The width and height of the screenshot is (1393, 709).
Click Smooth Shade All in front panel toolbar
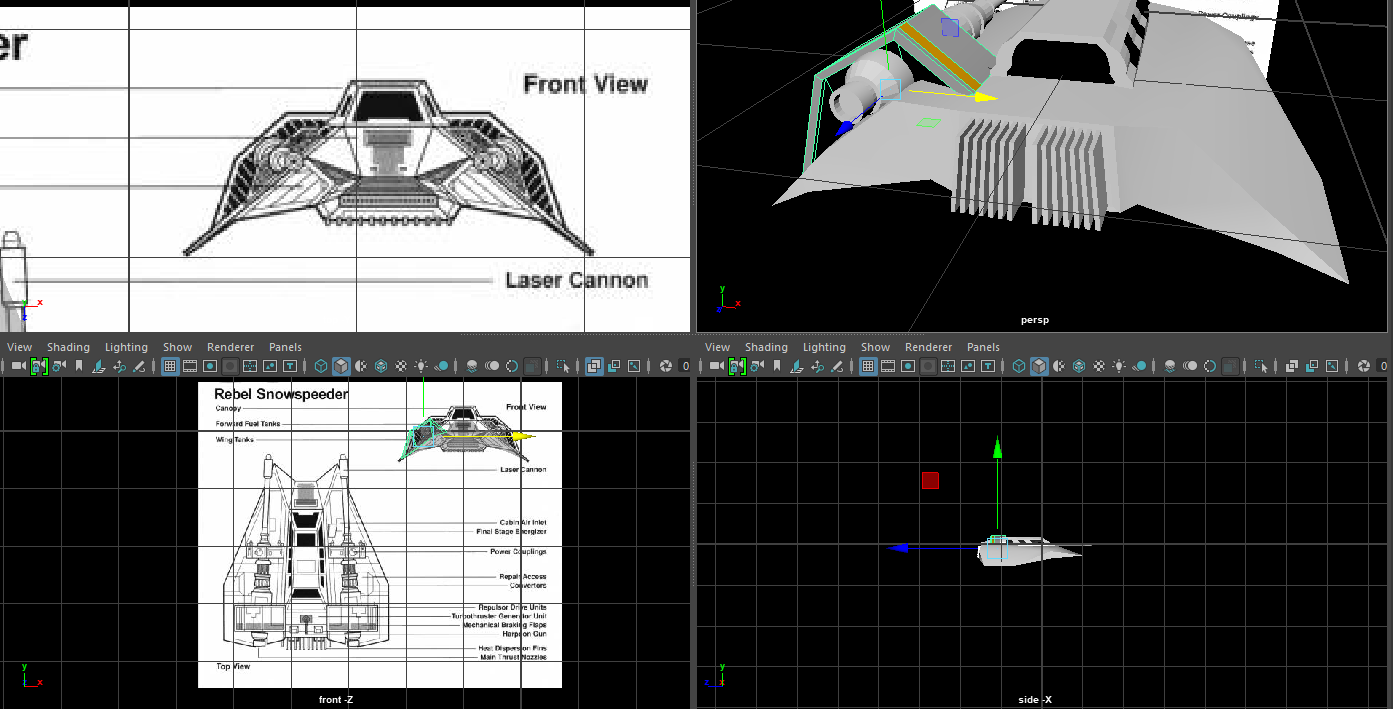coord(341,366)
